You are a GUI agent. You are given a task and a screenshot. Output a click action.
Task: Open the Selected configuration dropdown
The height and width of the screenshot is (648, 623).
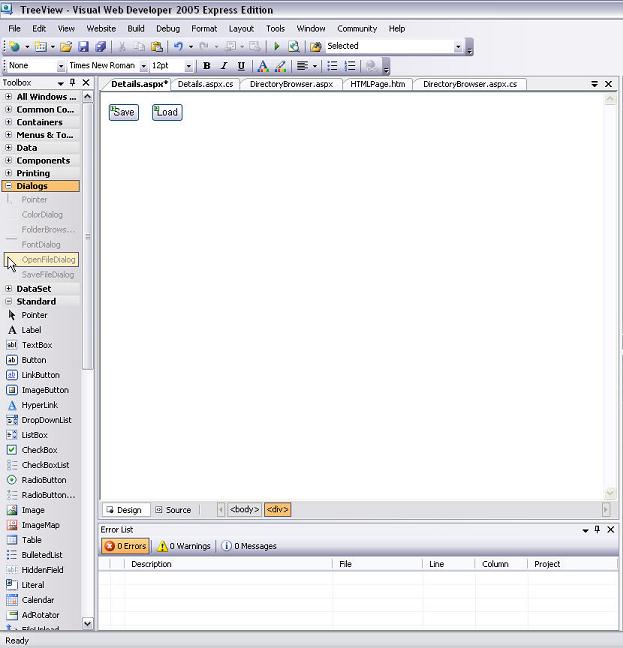click(458, 47)
